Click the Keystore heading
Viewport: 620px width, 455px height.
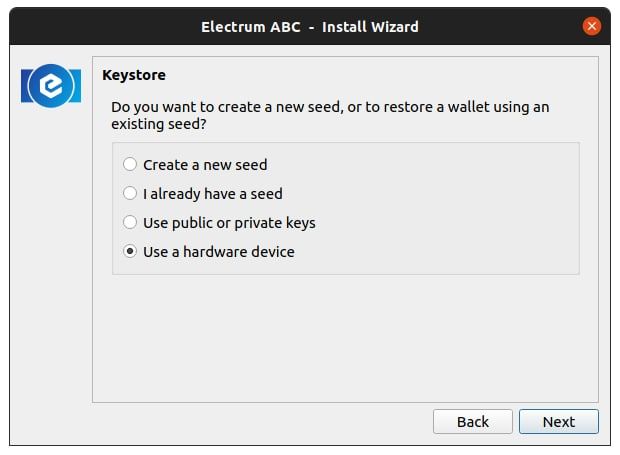click(134, 74)
